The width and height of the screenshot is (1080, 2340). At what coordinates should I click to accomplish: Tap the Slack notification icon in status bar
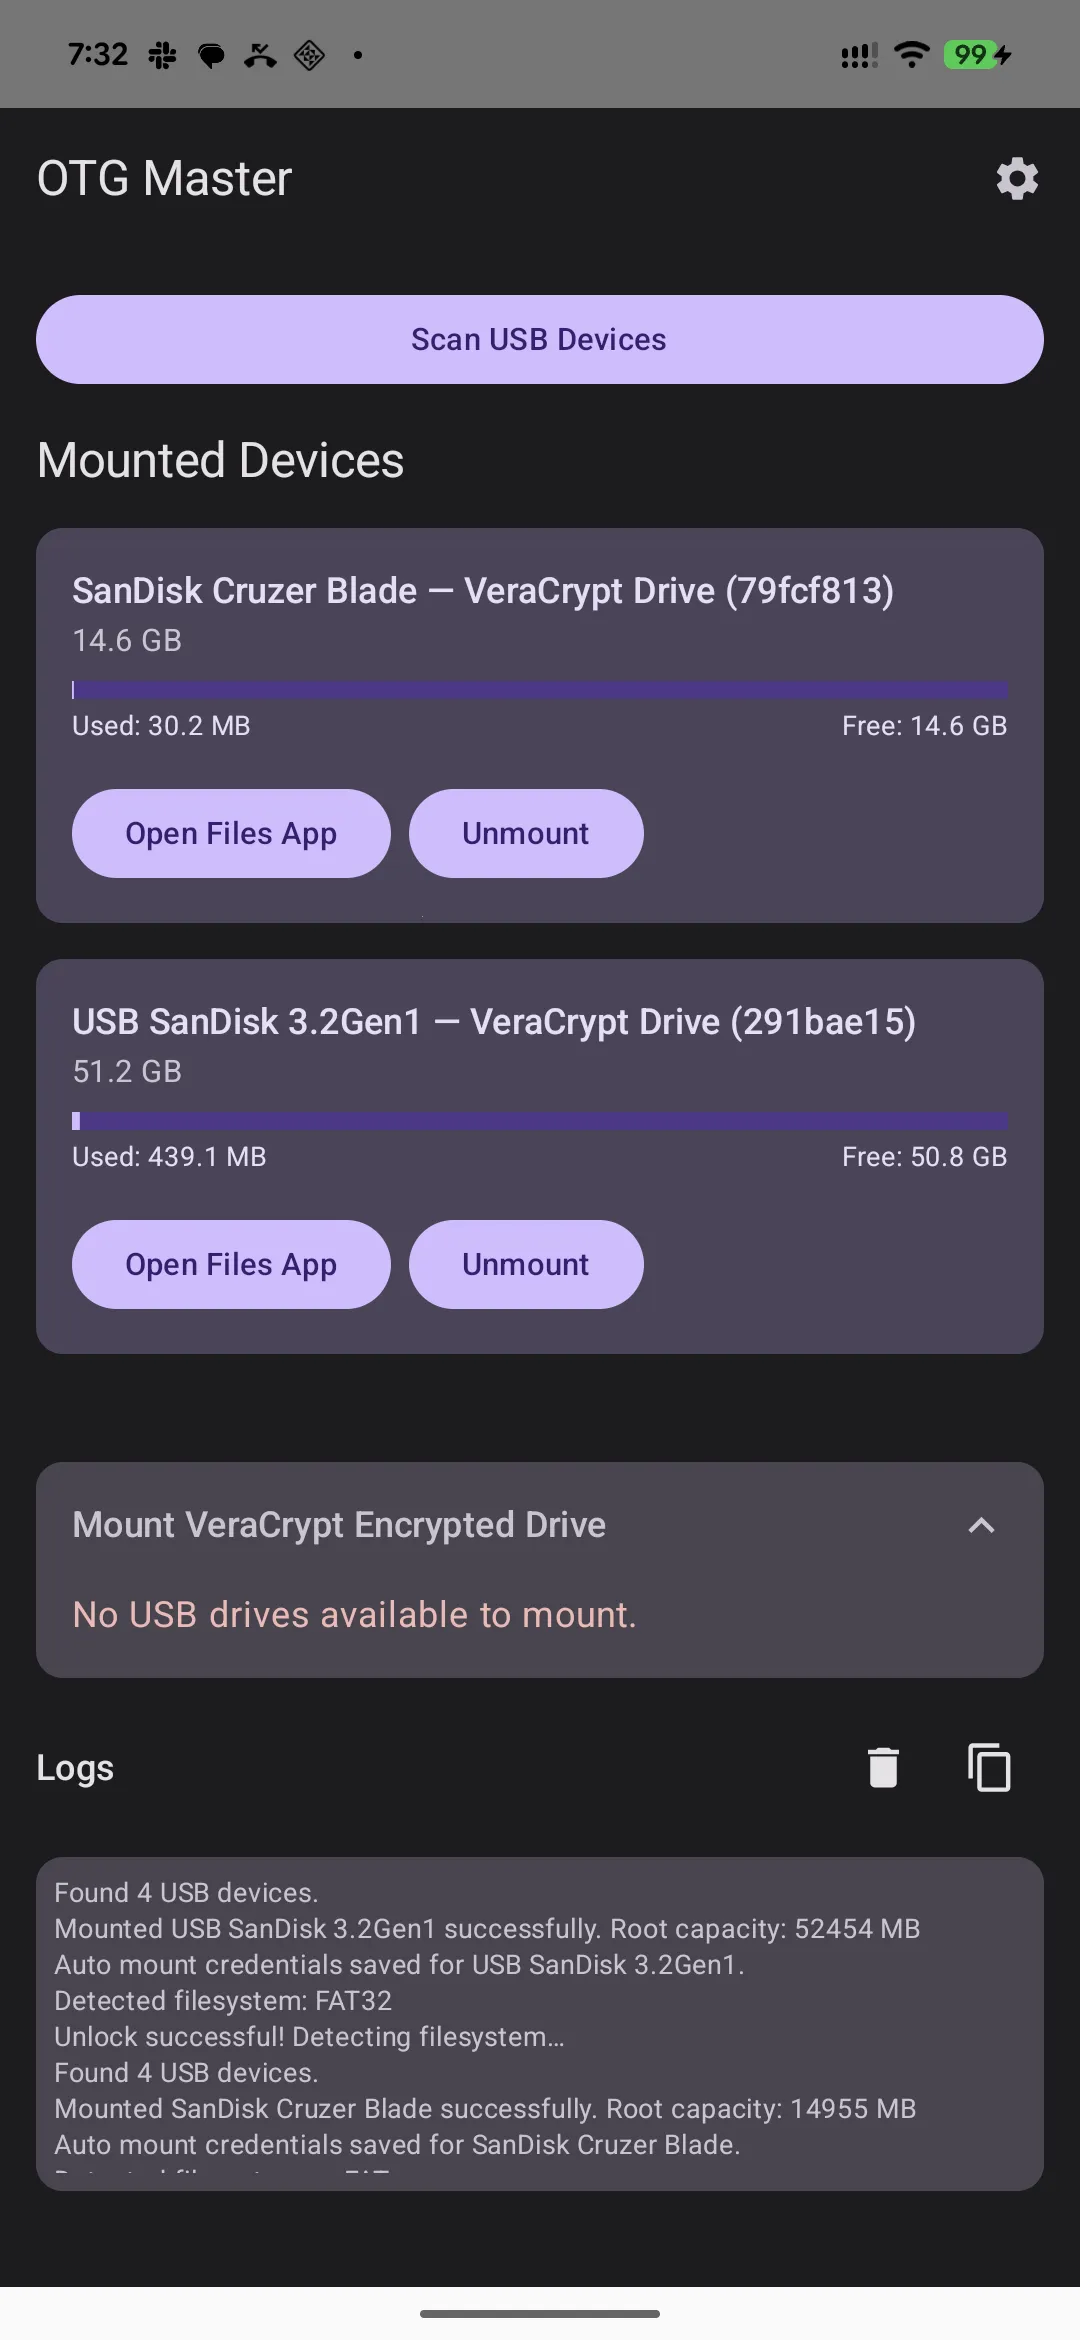point(162,55)
